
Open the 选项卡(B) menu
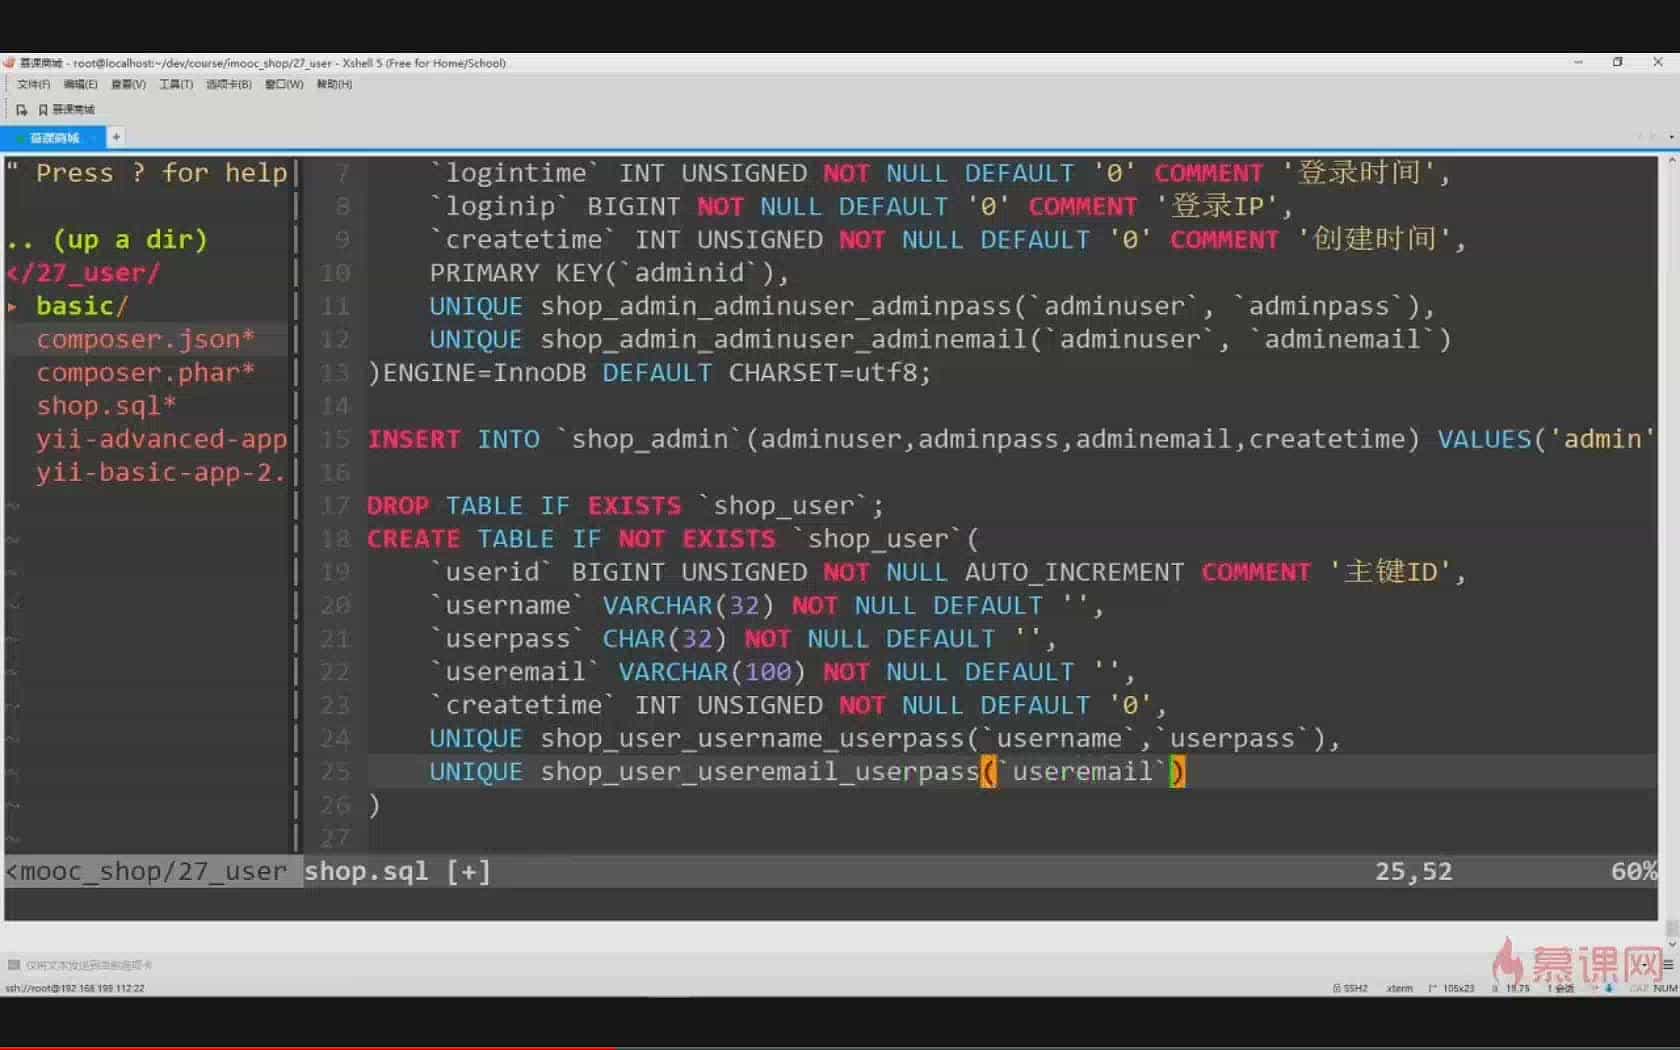click(x=229, y=84)
